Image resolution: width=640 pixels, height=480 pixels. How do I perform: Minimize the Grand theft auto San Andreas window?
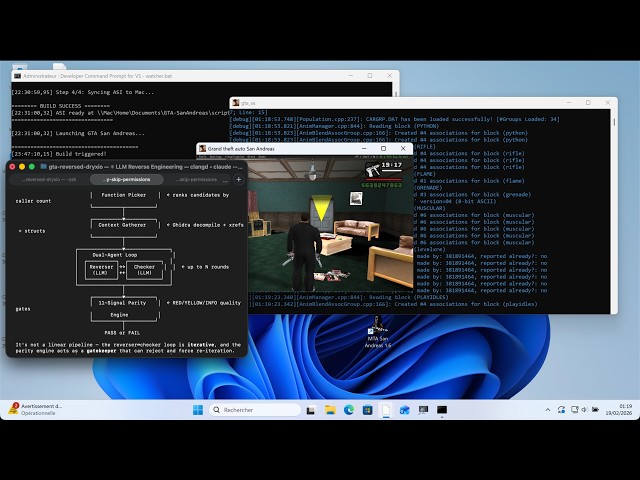pos(364,149)
